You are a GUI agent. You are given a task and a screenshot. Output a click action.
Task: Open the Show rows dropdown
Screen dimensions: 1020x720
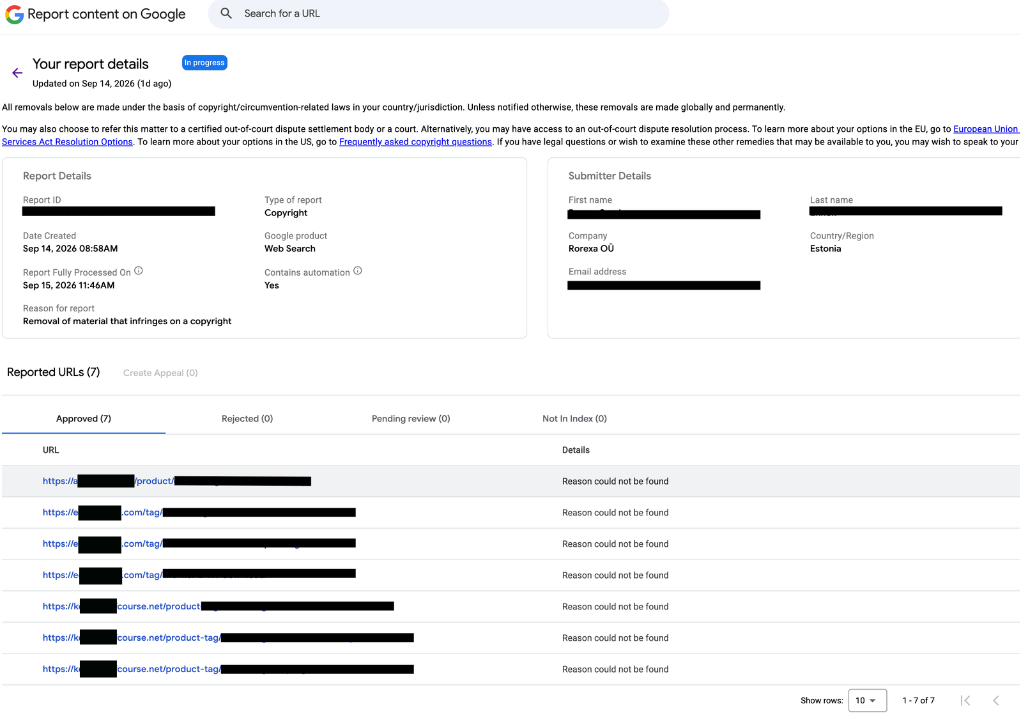(867, 700)
